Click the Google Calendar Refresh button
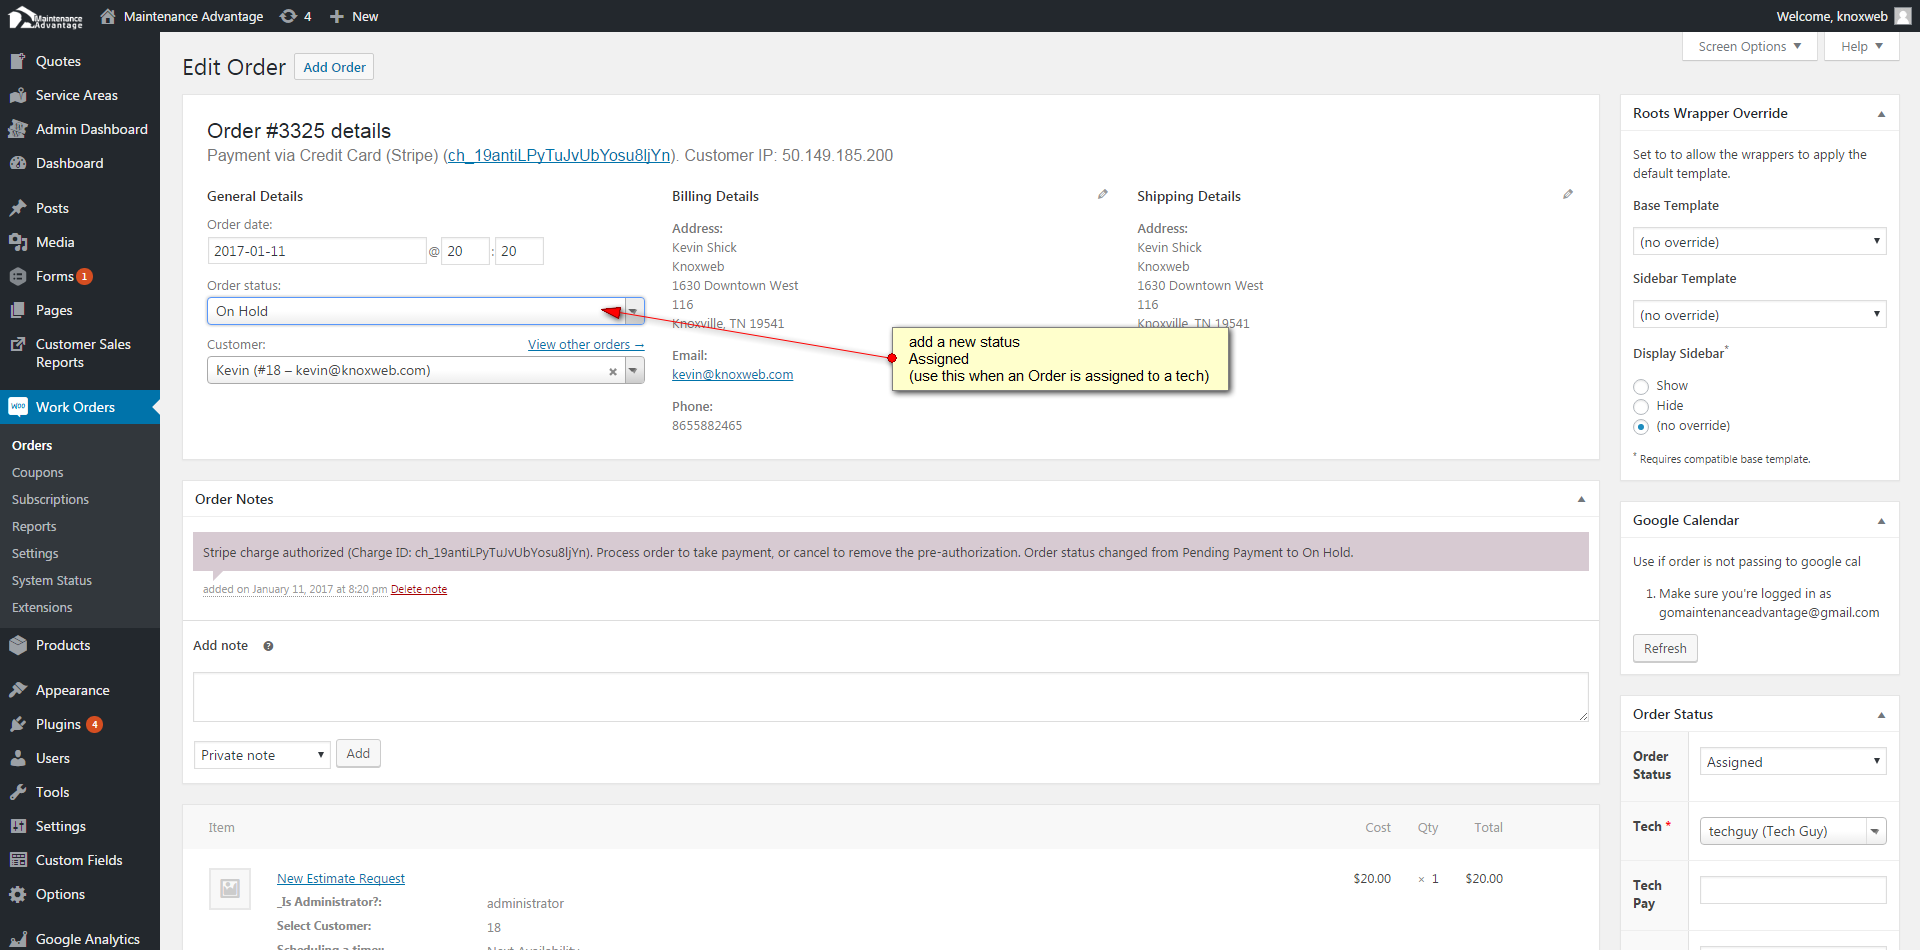The height and width of the screenshot is (950, 1920). tap(1665, 648)
